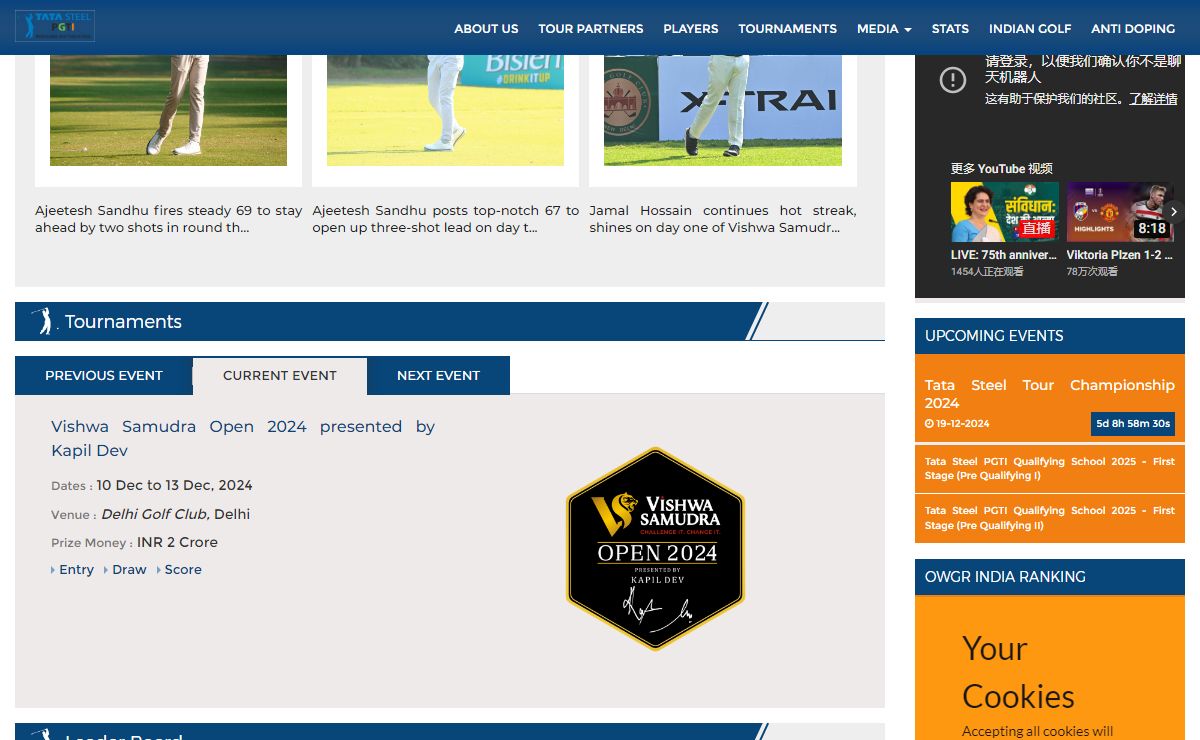Open Vishwa Samudra Open 2024 tournament title

pyautogui.click(x=243, y=438)
